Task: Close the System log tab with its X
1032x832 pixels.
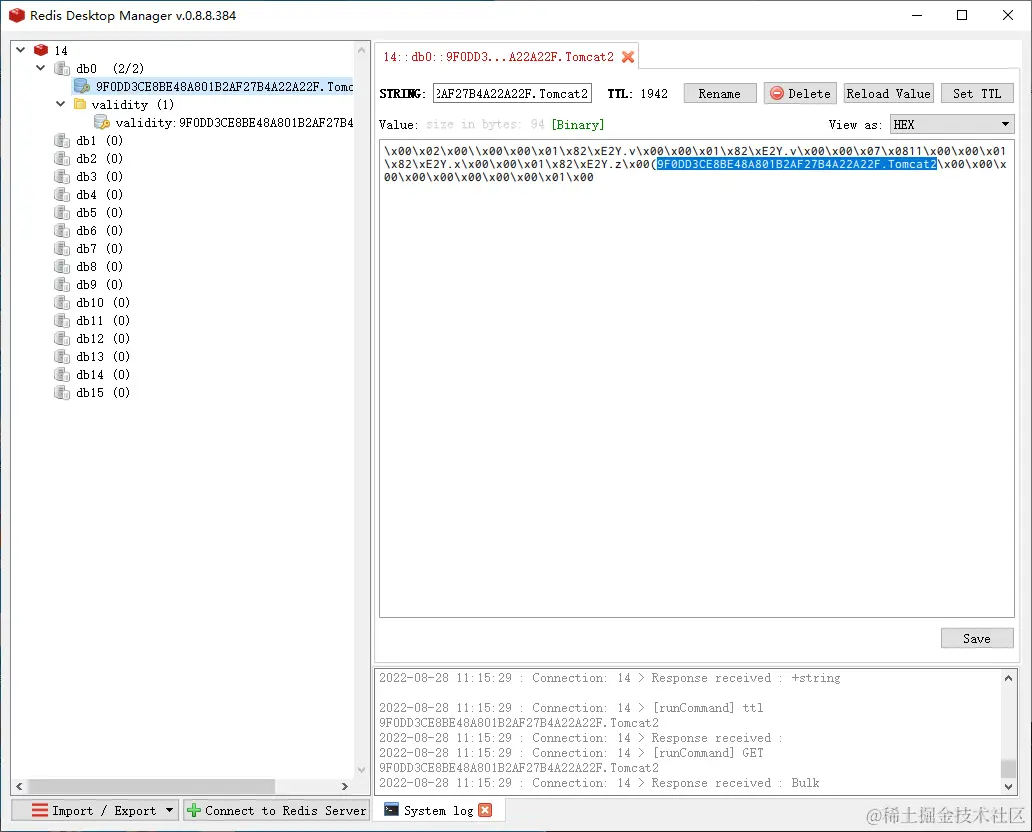Action: pos(485,810)
